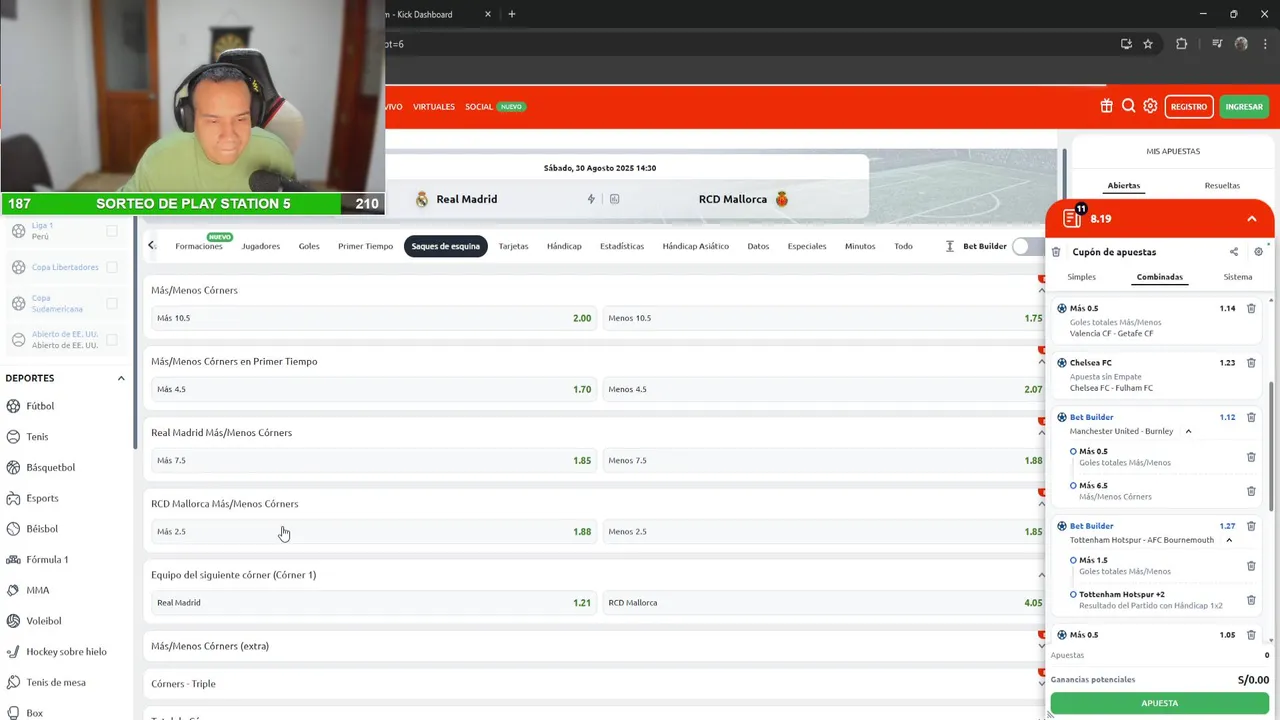The image size is (1280, 720).
Task: Open Chrome three-dot menu
Action: pyautogui.click(x=1265, y=44)
